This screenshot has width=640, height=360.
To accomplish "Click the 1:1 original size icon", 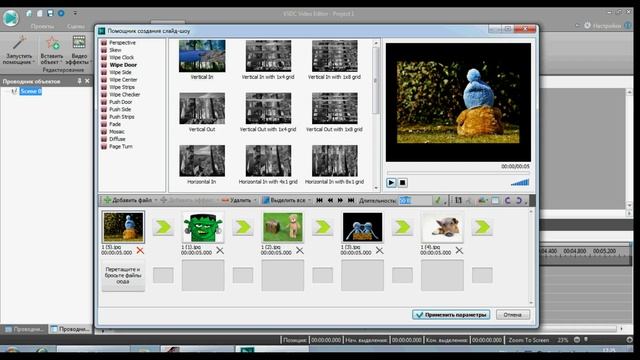I will click(458, 200).
